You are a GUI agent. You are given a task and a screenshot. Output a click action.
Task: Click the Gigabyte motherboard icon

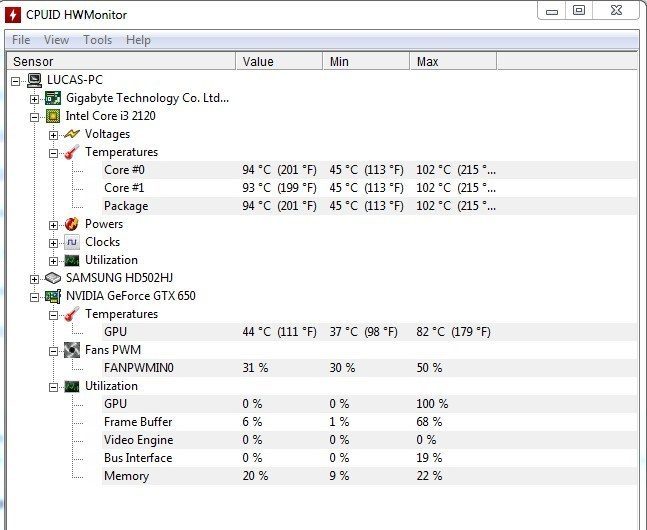point(53,98)
